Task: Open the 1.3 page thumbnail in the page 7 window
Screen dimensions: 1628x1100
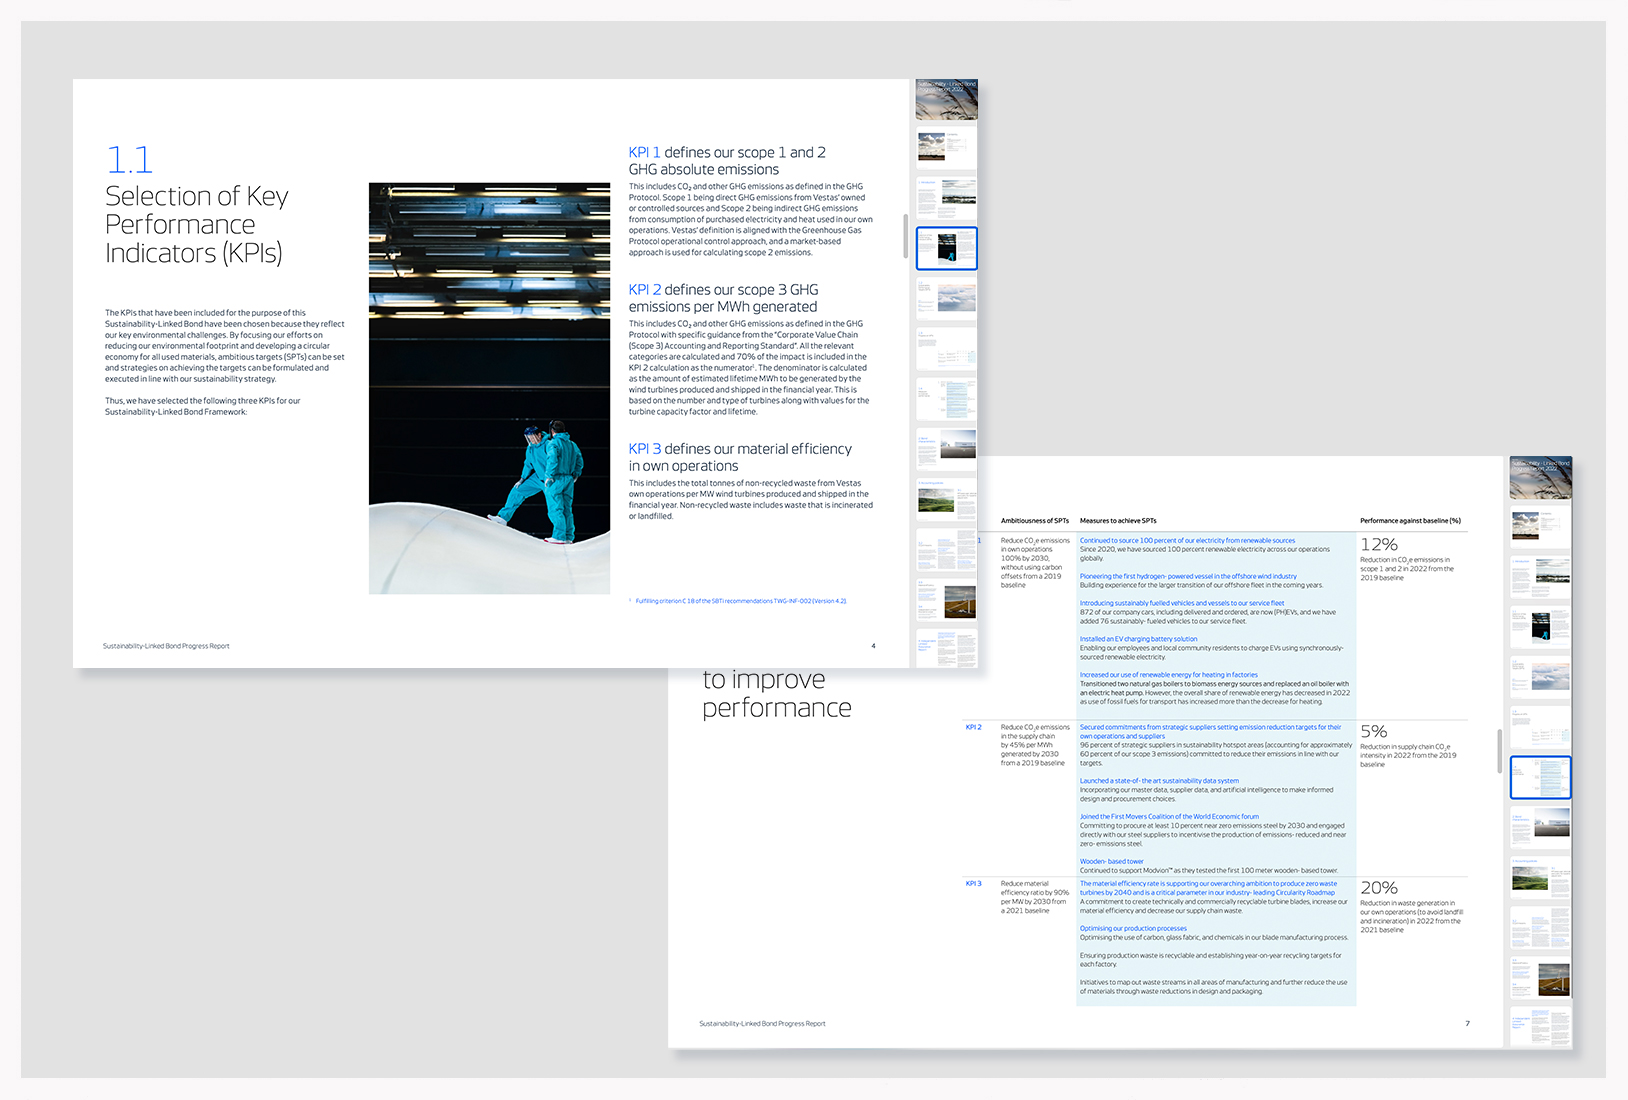Action: click(1541, 727)
